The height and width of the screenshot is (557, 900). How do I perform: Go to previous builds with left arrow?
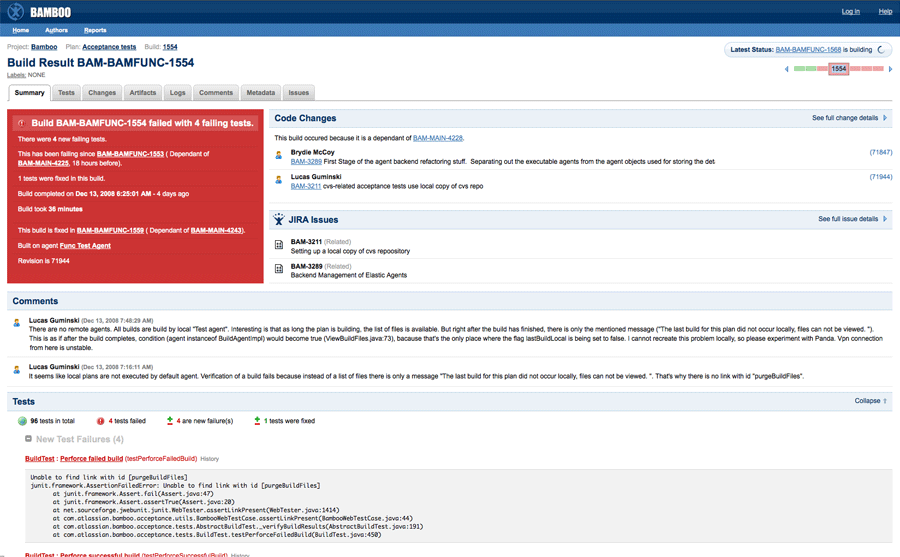(x=786, y=69)
